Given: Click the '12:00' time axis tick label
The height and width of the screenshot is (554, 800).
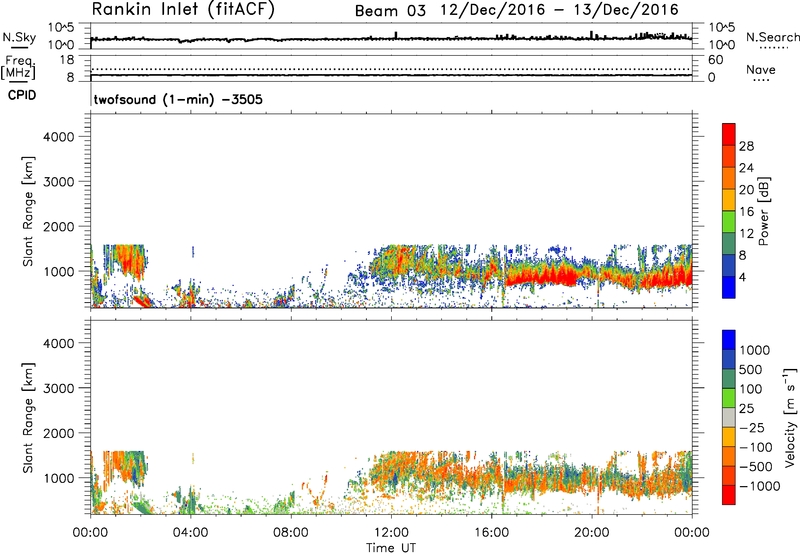Looking at the screenshot, I should click(x=391, y=533).
